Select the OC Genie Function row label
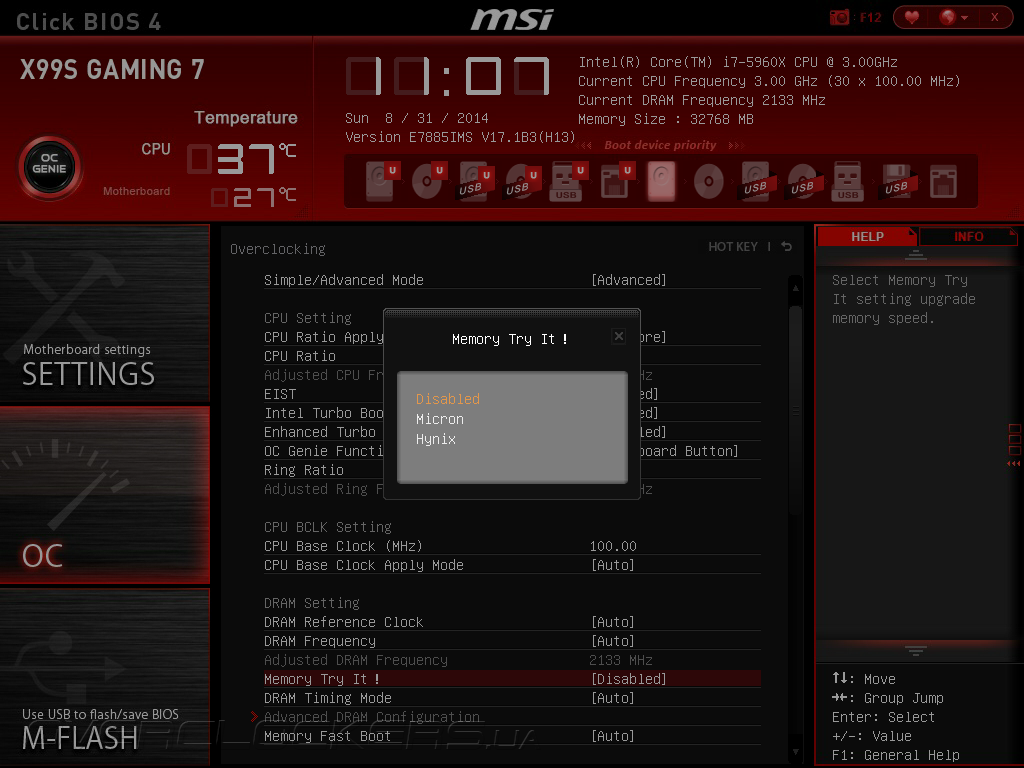This screenshot has width=1024, height=768. pos(324,451)
